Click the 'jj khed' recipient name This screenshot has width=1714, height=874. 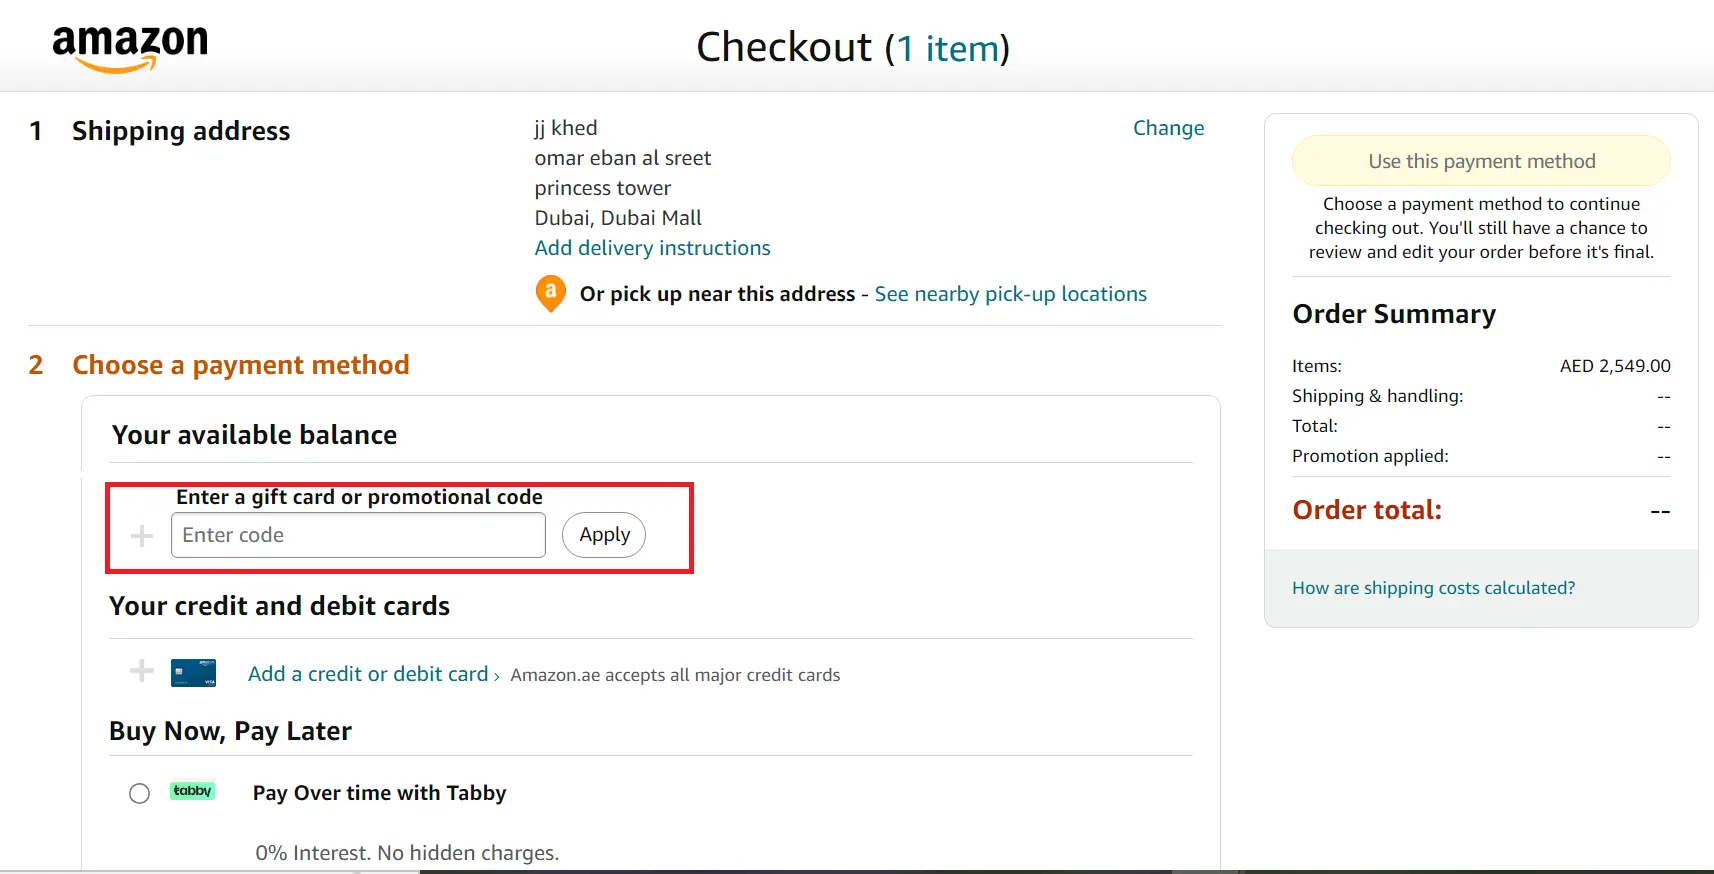coord(566,128)
